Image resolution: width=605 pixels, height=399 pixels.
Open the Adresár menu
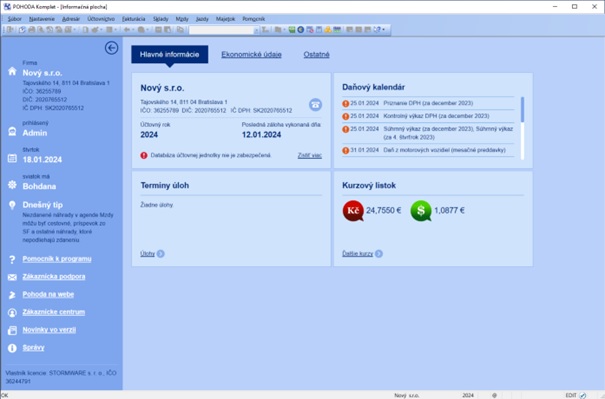pos(71,19)
